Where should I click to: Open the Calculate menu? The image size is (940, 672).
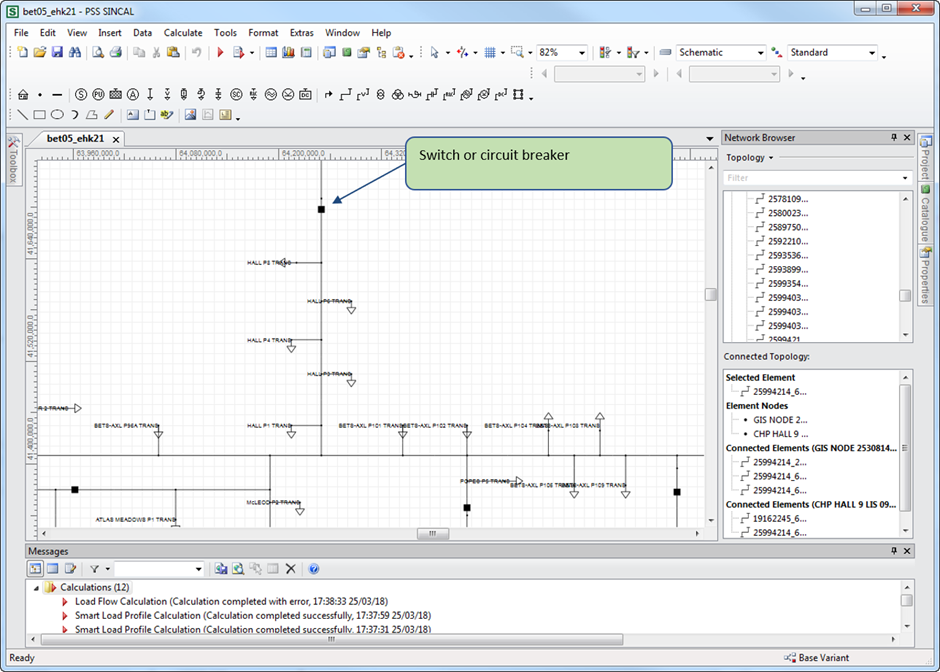coord(183,33)
